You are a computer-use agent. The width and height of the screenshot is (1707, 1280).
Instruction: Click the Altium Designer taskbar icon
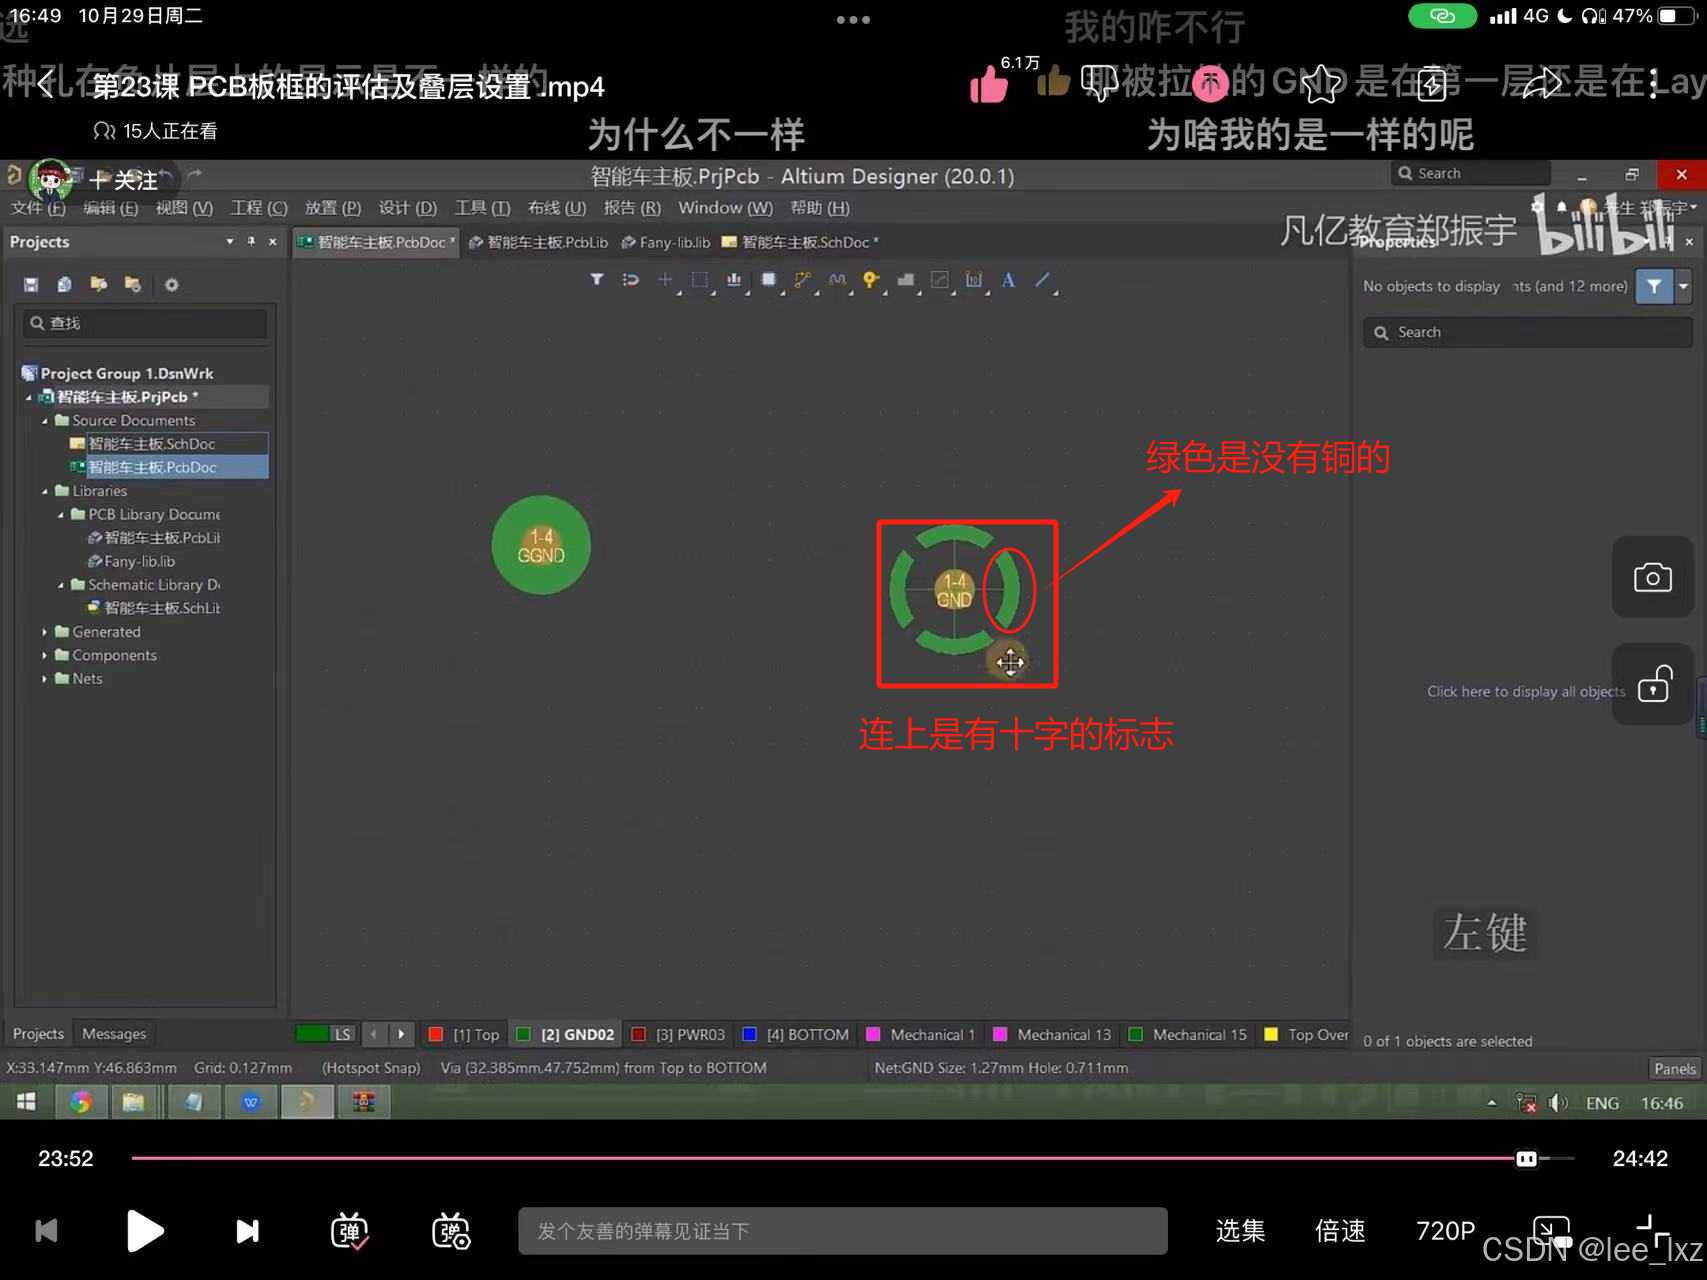coord(307,1102)
